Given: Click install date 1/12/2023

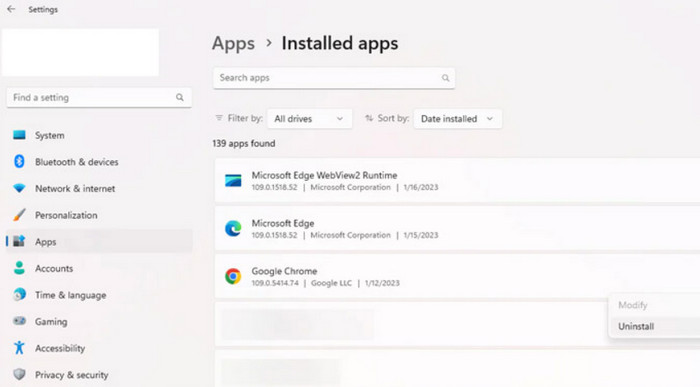Looking at the screenshot, I should coord(382,283).
